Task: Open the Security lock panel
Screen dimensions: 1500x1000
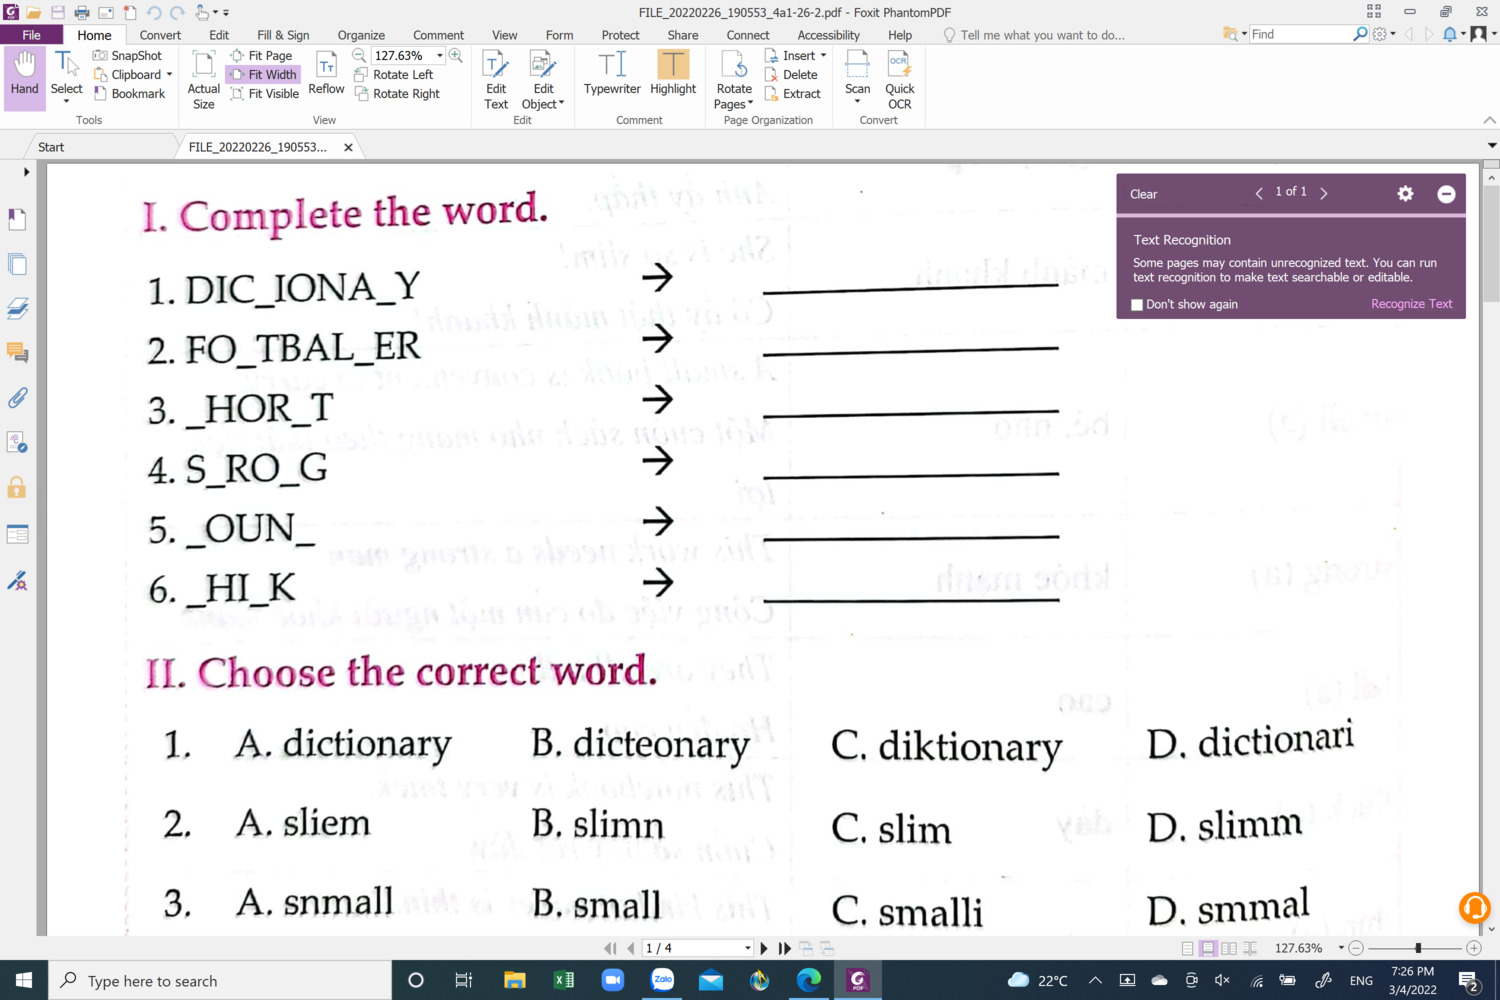Action: pos(17,488)
